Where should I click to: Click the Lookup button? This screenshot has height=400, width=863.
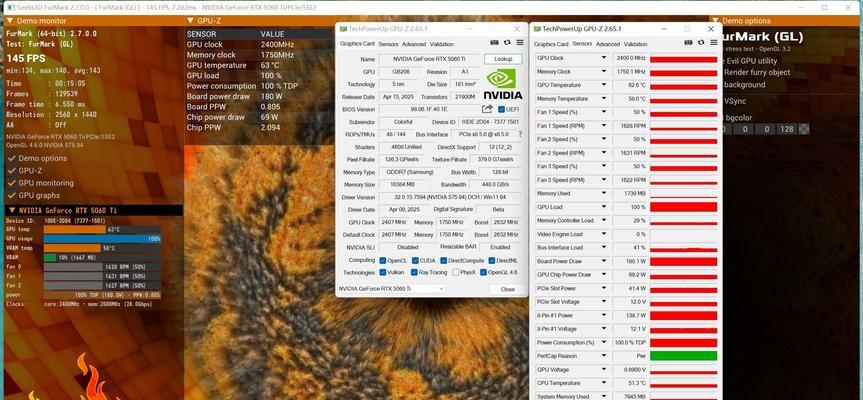click(x=503, y=59)
